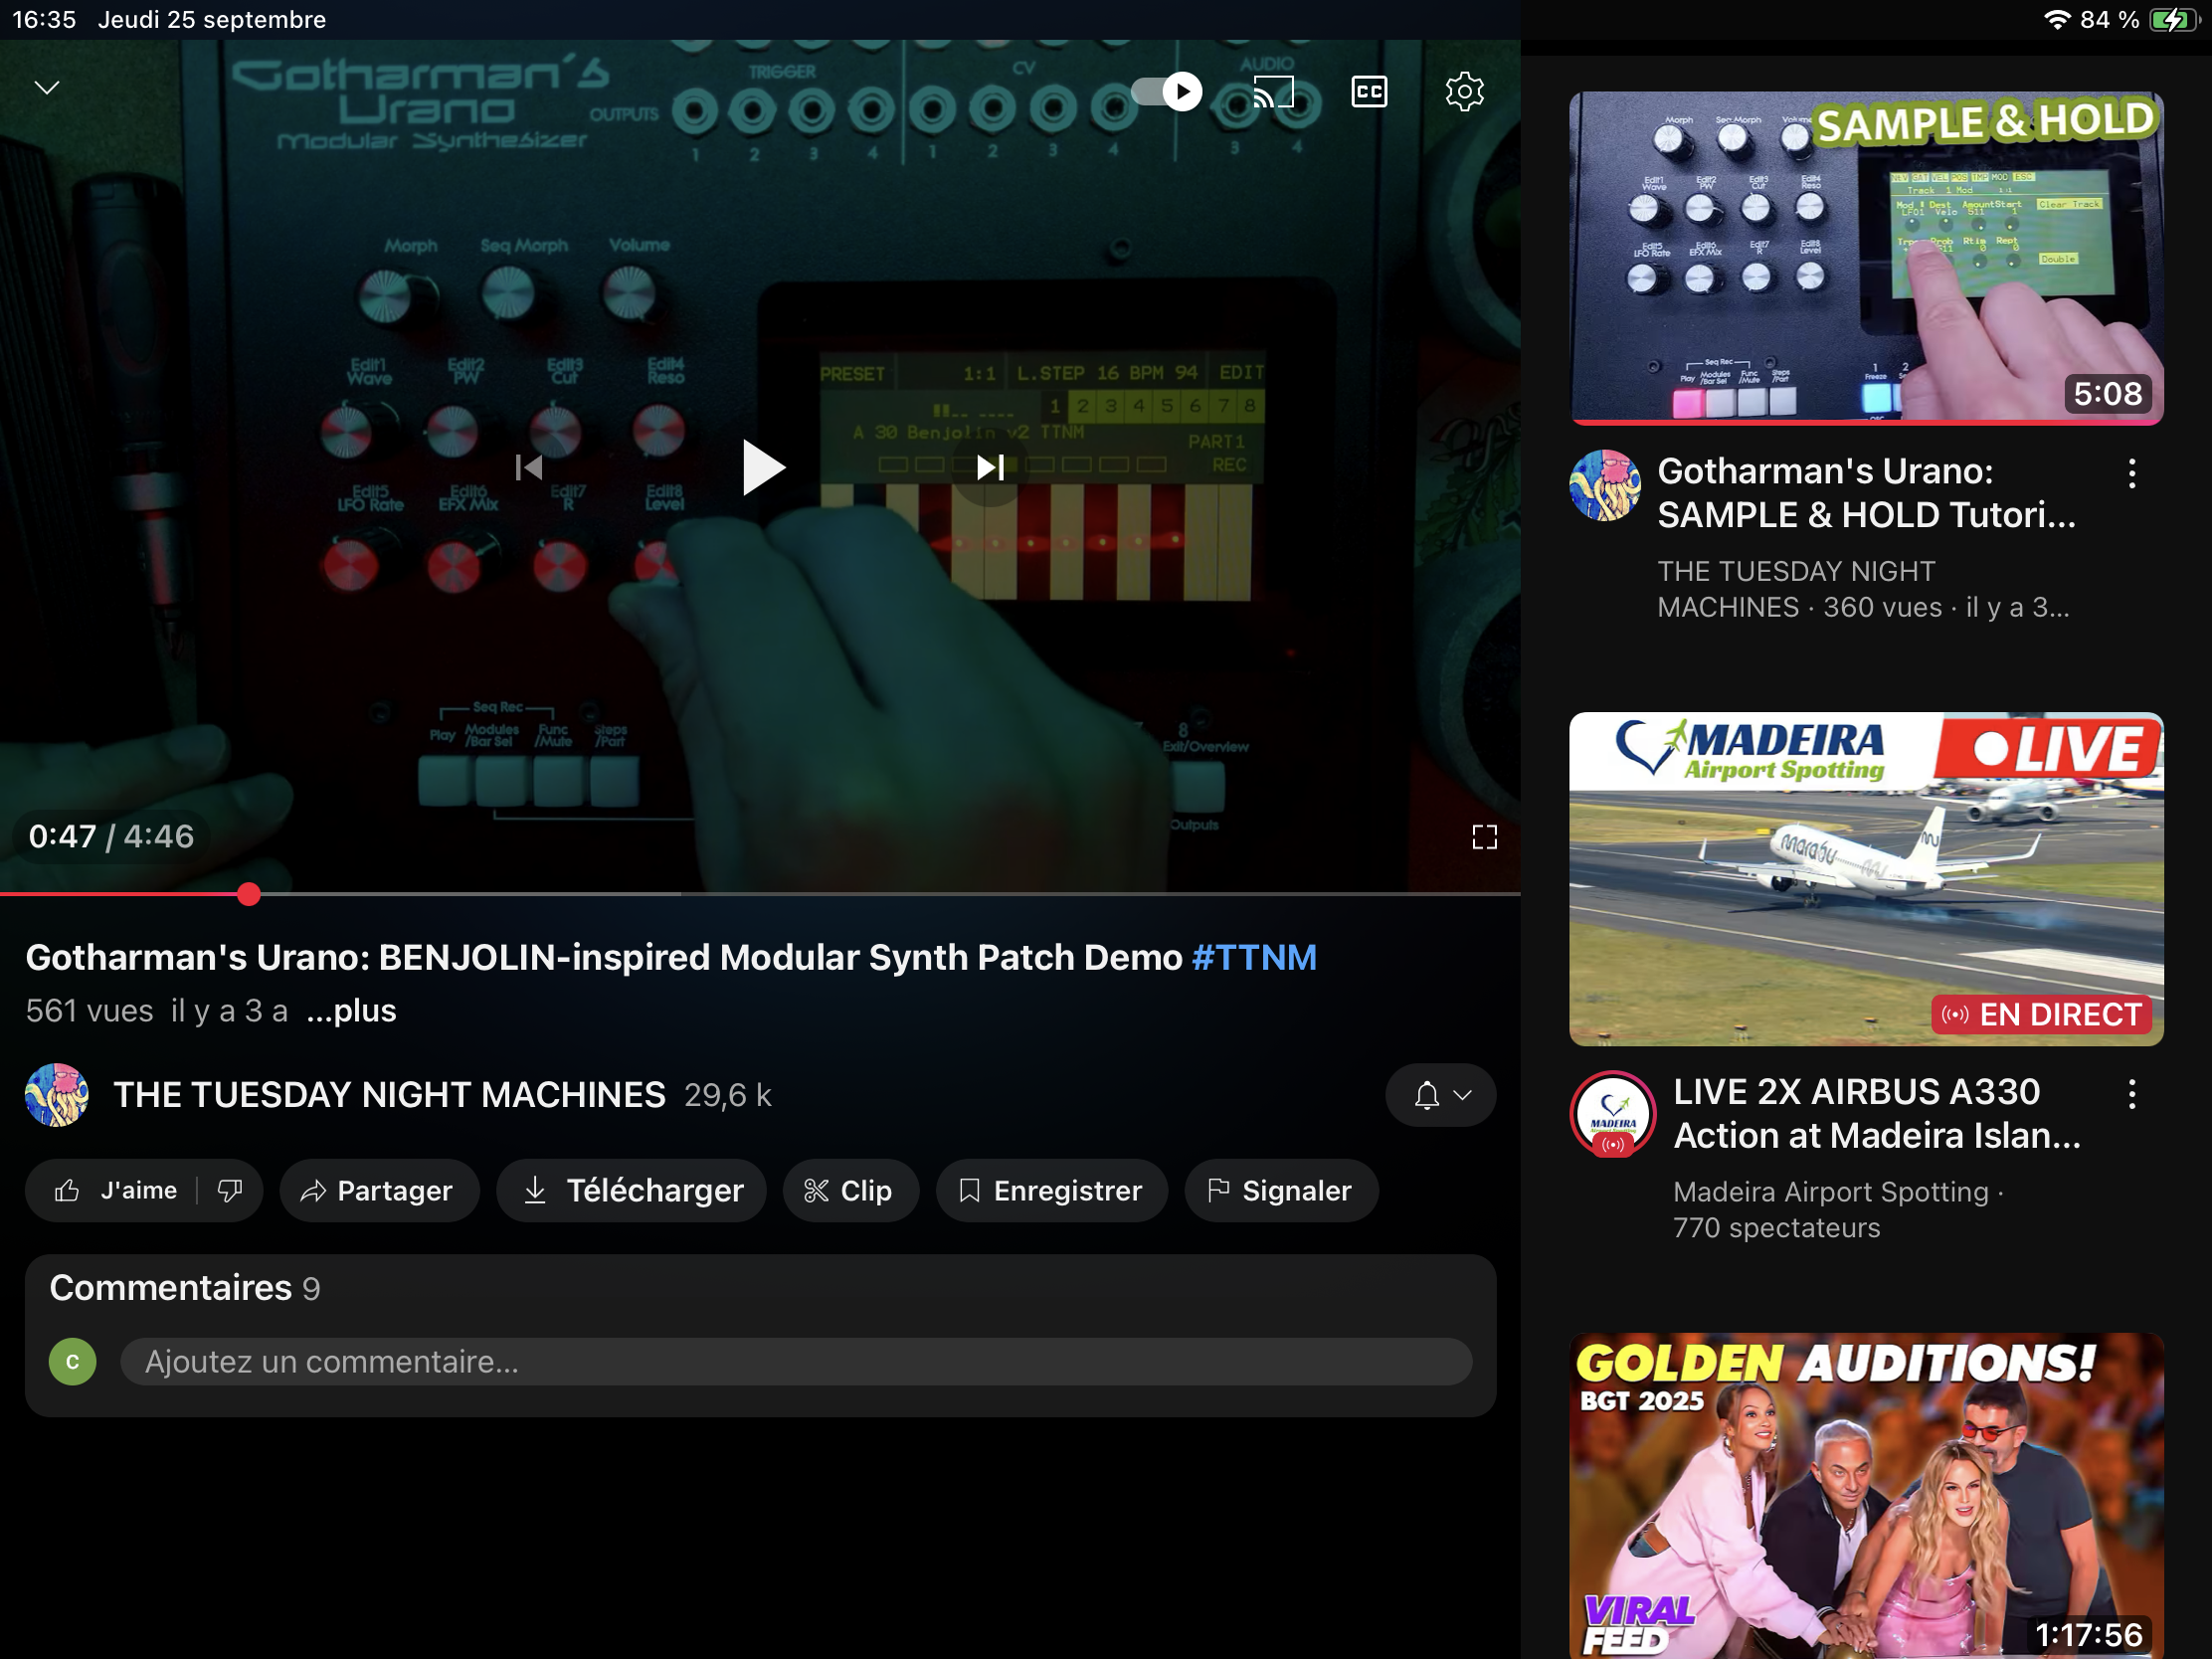Expand the description with ...plus
Image resolution: width=2212 pixels, height=1659 pixels.
(x=351, y=1011)
